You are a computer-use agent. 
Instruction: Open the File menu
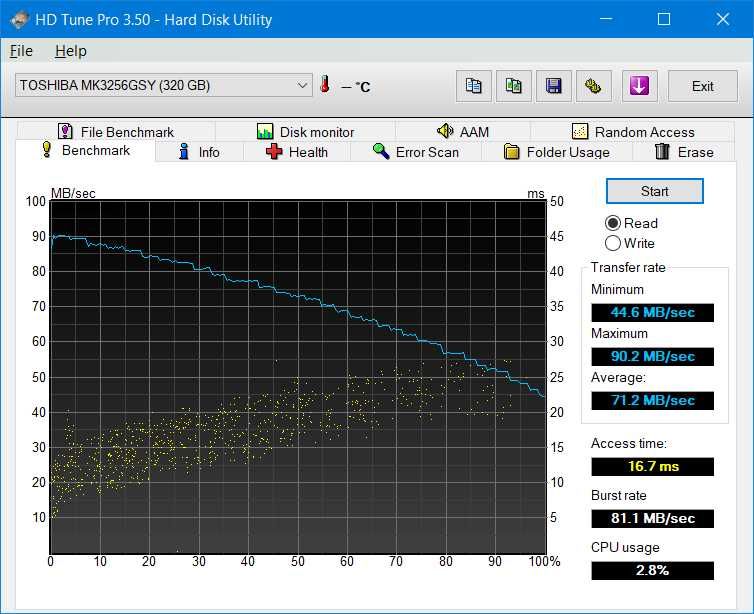pos(21,51)
